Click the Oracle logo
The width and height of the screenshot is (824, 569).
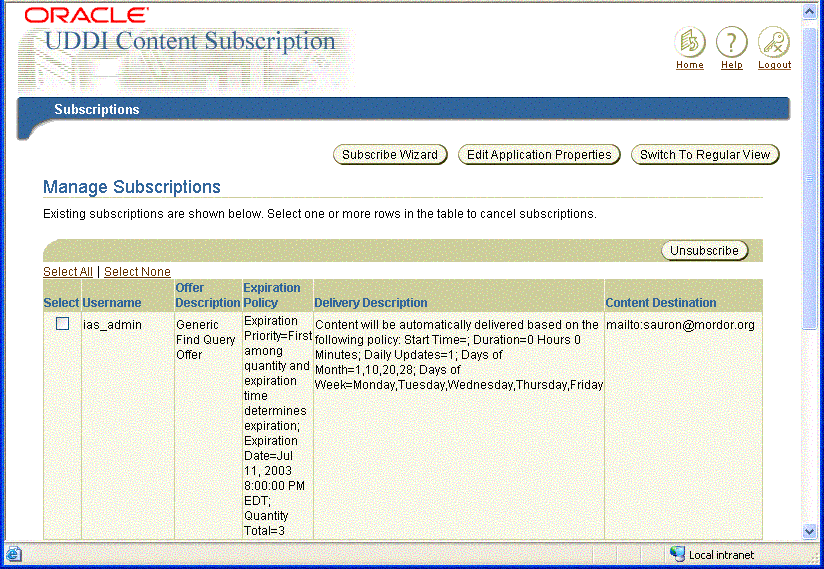86,15
